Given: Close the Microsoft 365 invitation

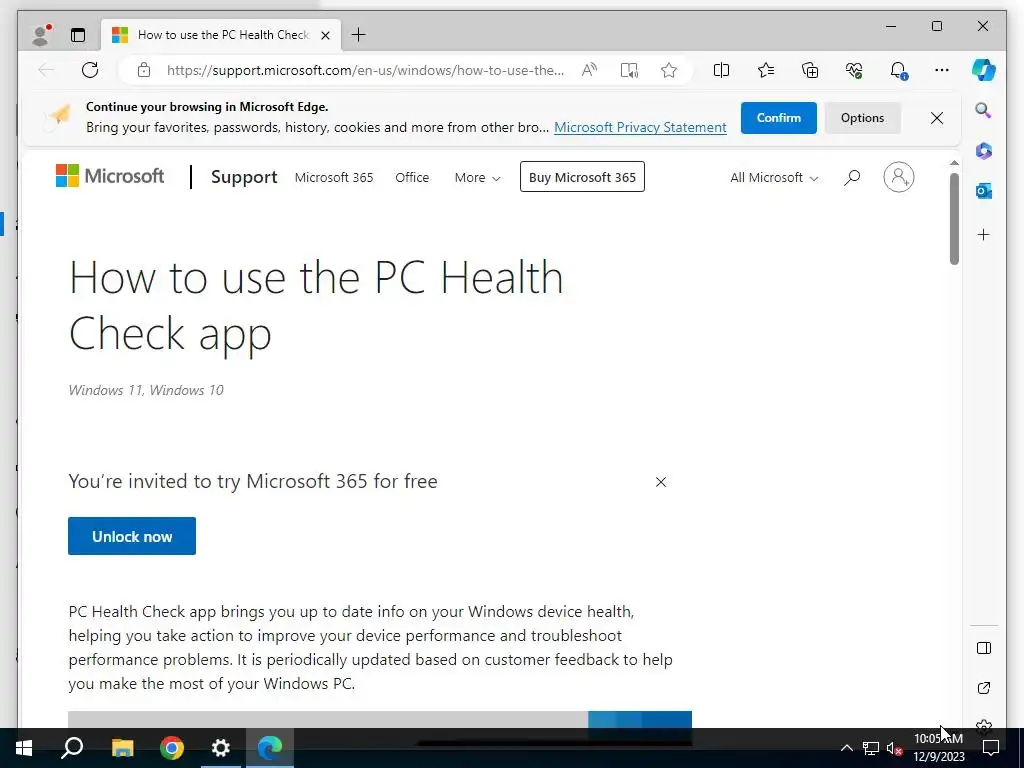Looking at the screenshot, I should pos(661,482).
